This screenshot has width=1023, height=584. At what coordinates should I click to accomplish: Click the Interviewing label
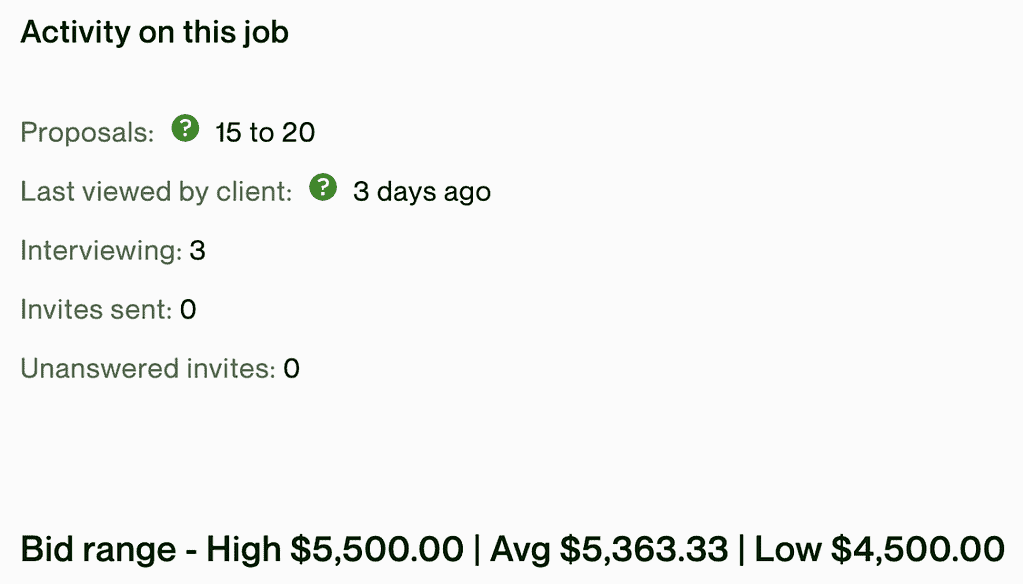point(102,251)
